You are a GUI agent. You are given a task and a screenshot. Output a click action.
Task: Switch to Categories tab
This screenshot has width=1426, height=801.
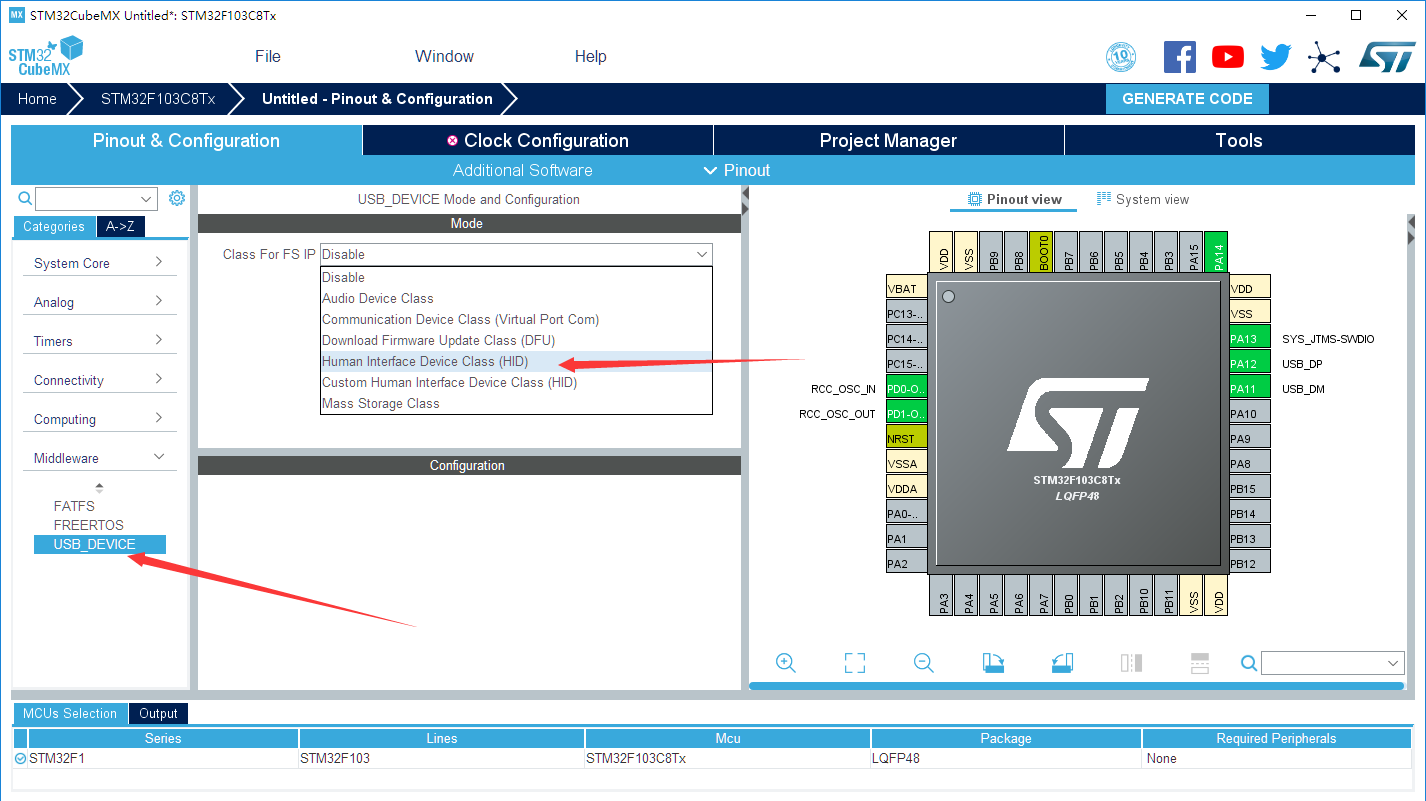(54, 226)
